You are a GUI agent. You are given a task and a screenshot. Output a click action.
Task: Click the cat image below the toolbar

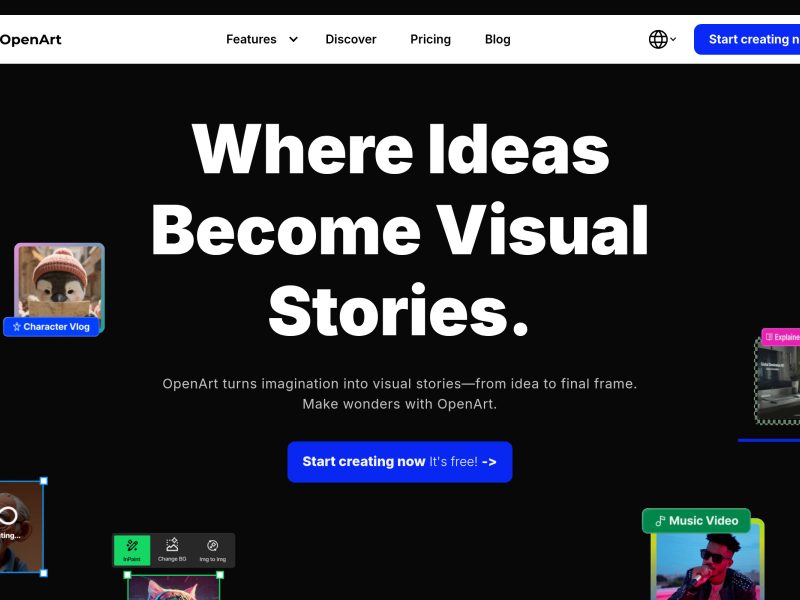tap(173, 588)
